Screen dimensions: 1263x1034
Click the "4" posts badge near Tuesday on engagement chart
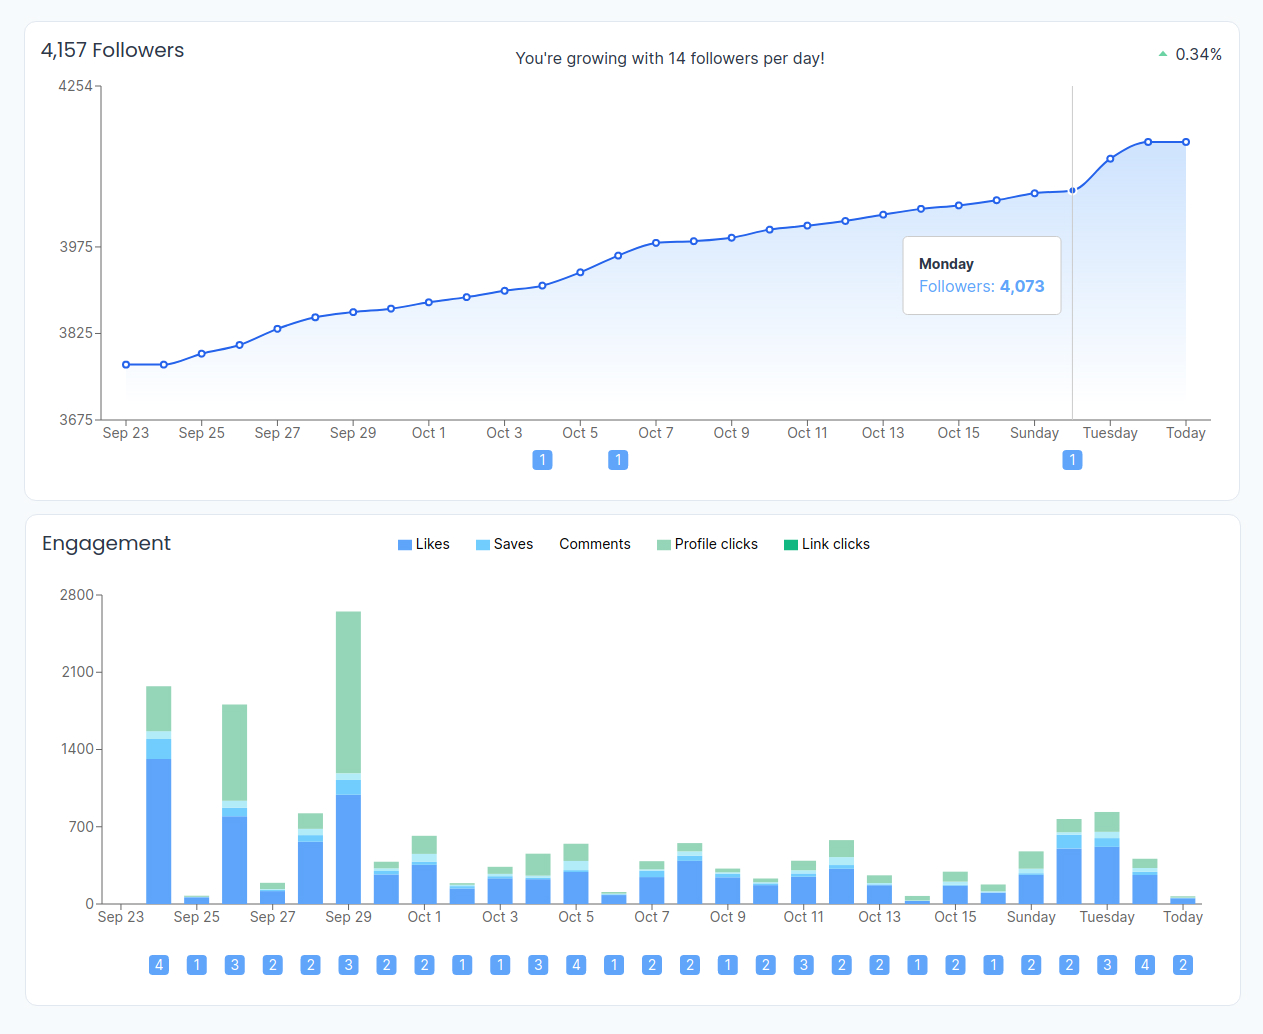[x=1145, y=965]
